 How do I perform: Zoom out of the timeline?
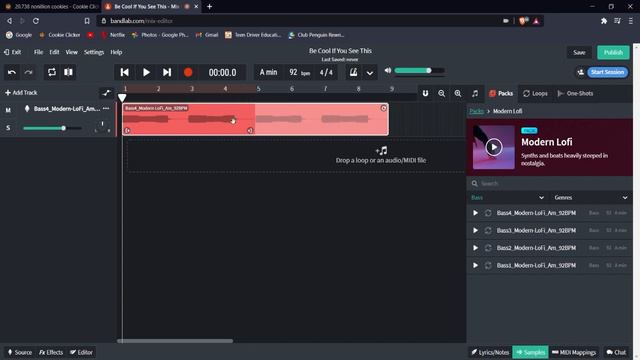pos(442,93)
